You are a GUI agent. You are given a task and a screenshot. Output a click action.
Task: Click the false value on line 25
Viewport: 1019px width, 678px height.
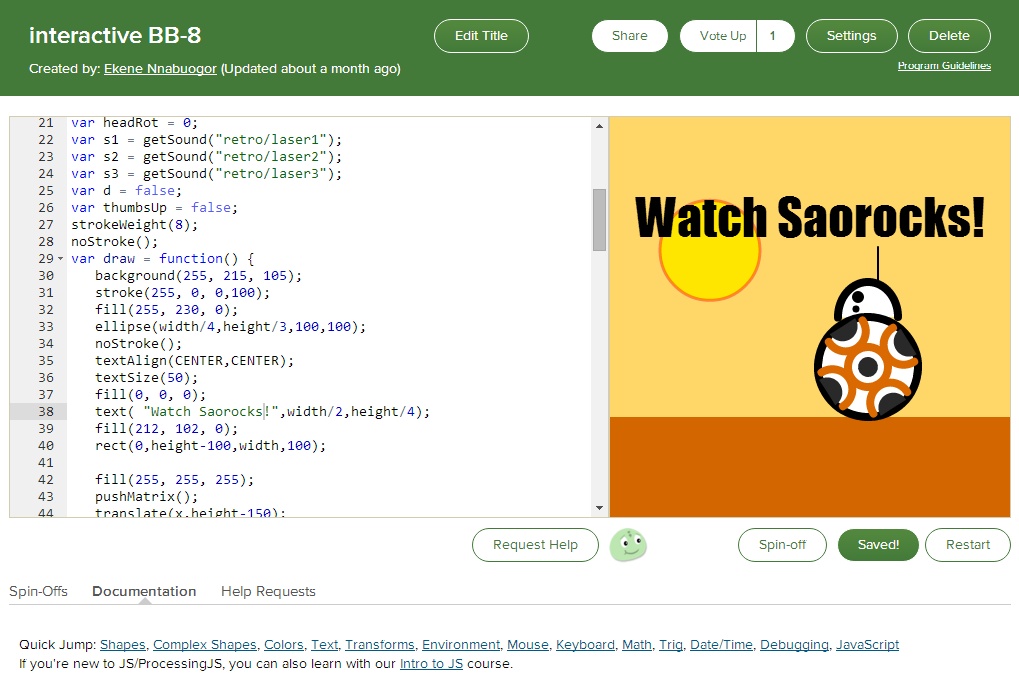[155, 190]
